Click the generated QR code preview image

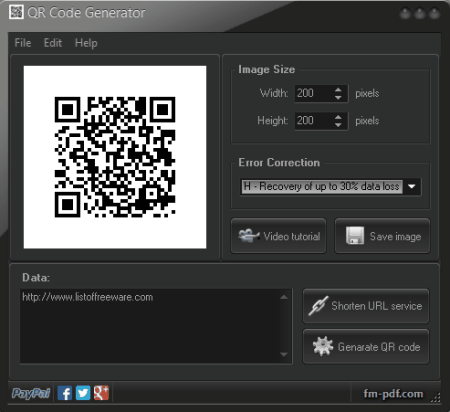tap(115, 157)
